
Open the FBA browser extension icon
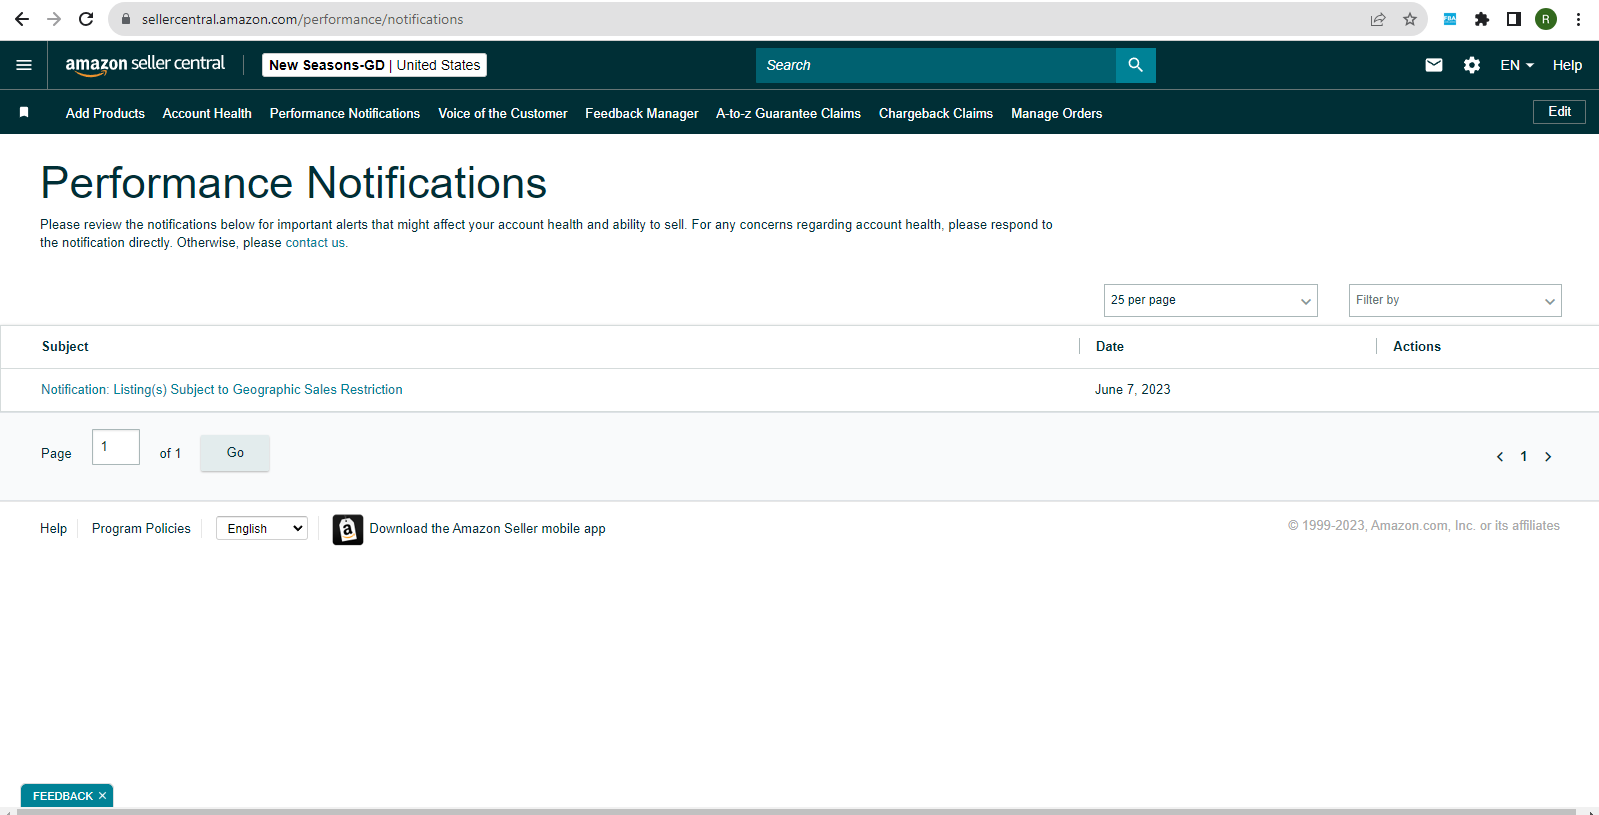(x=1450, y=19)
